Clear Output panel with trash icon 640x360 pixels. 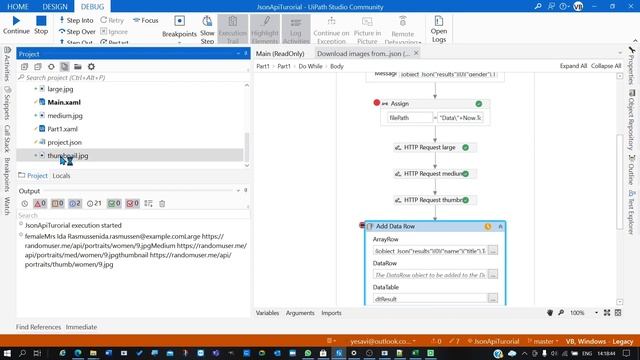click(162, 203)
